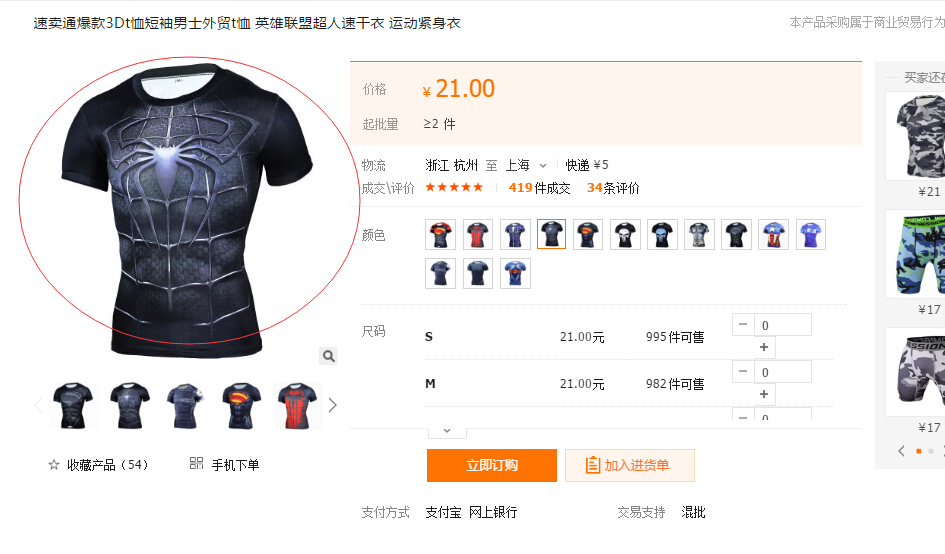This screenshot has height=554, width=945.
Task: Go to previous recommended products page arrow
Action: [902, 451]
